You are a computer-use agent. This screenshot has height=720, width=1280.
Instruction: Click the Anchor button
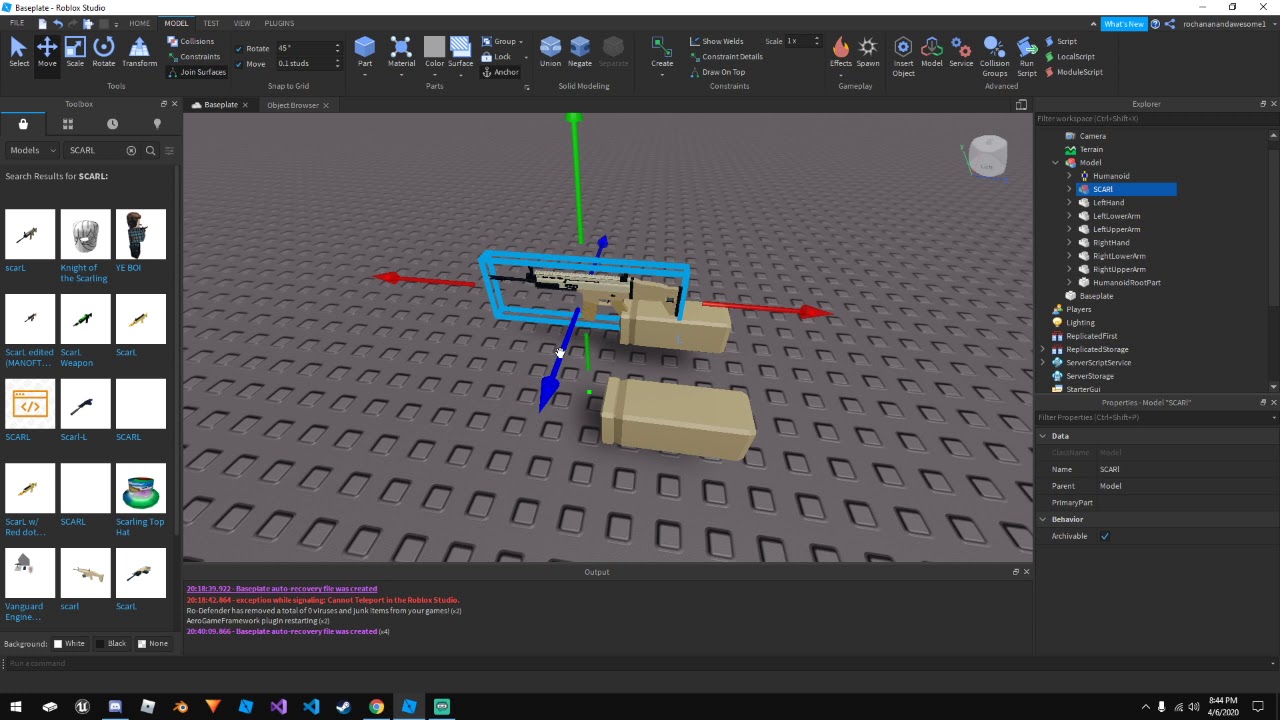click(x=501, y=72)
